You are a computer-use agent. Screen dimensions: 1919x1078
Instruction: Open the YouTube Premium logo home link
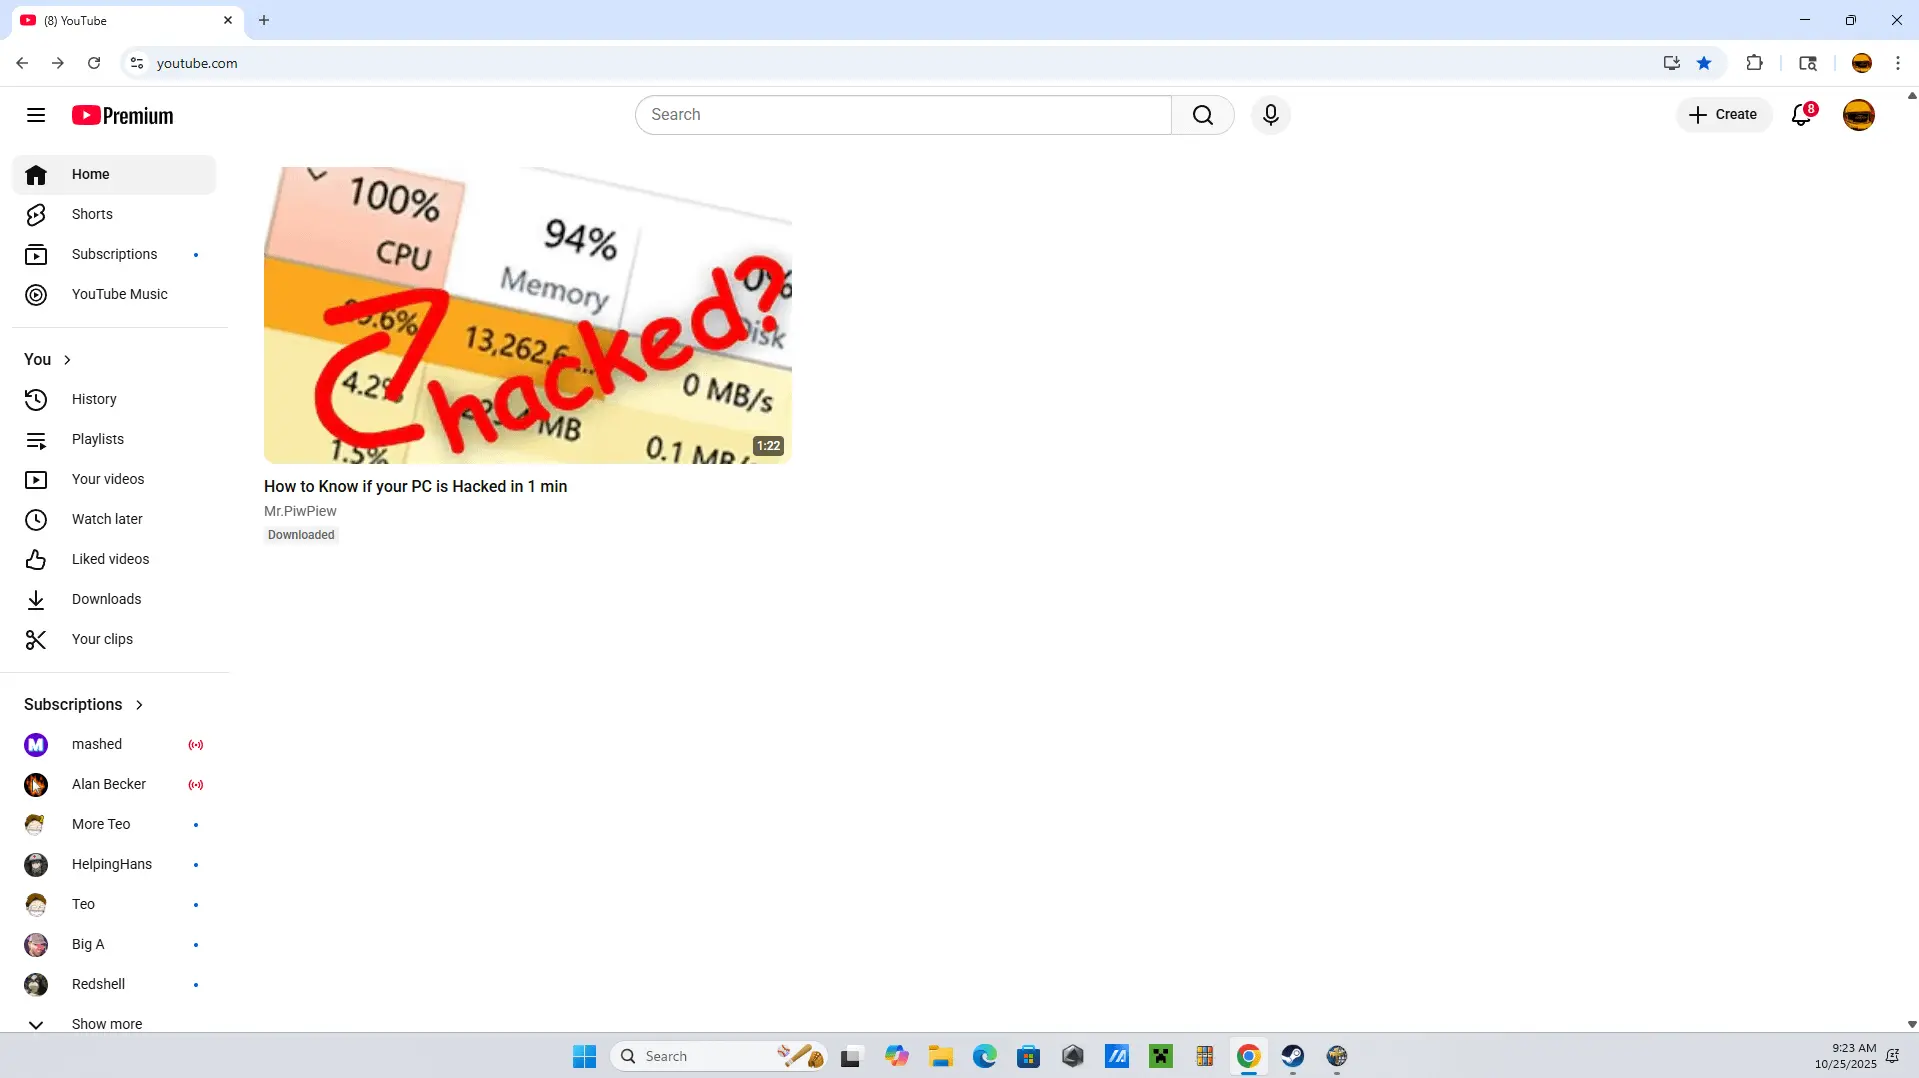tap(122, 116)
